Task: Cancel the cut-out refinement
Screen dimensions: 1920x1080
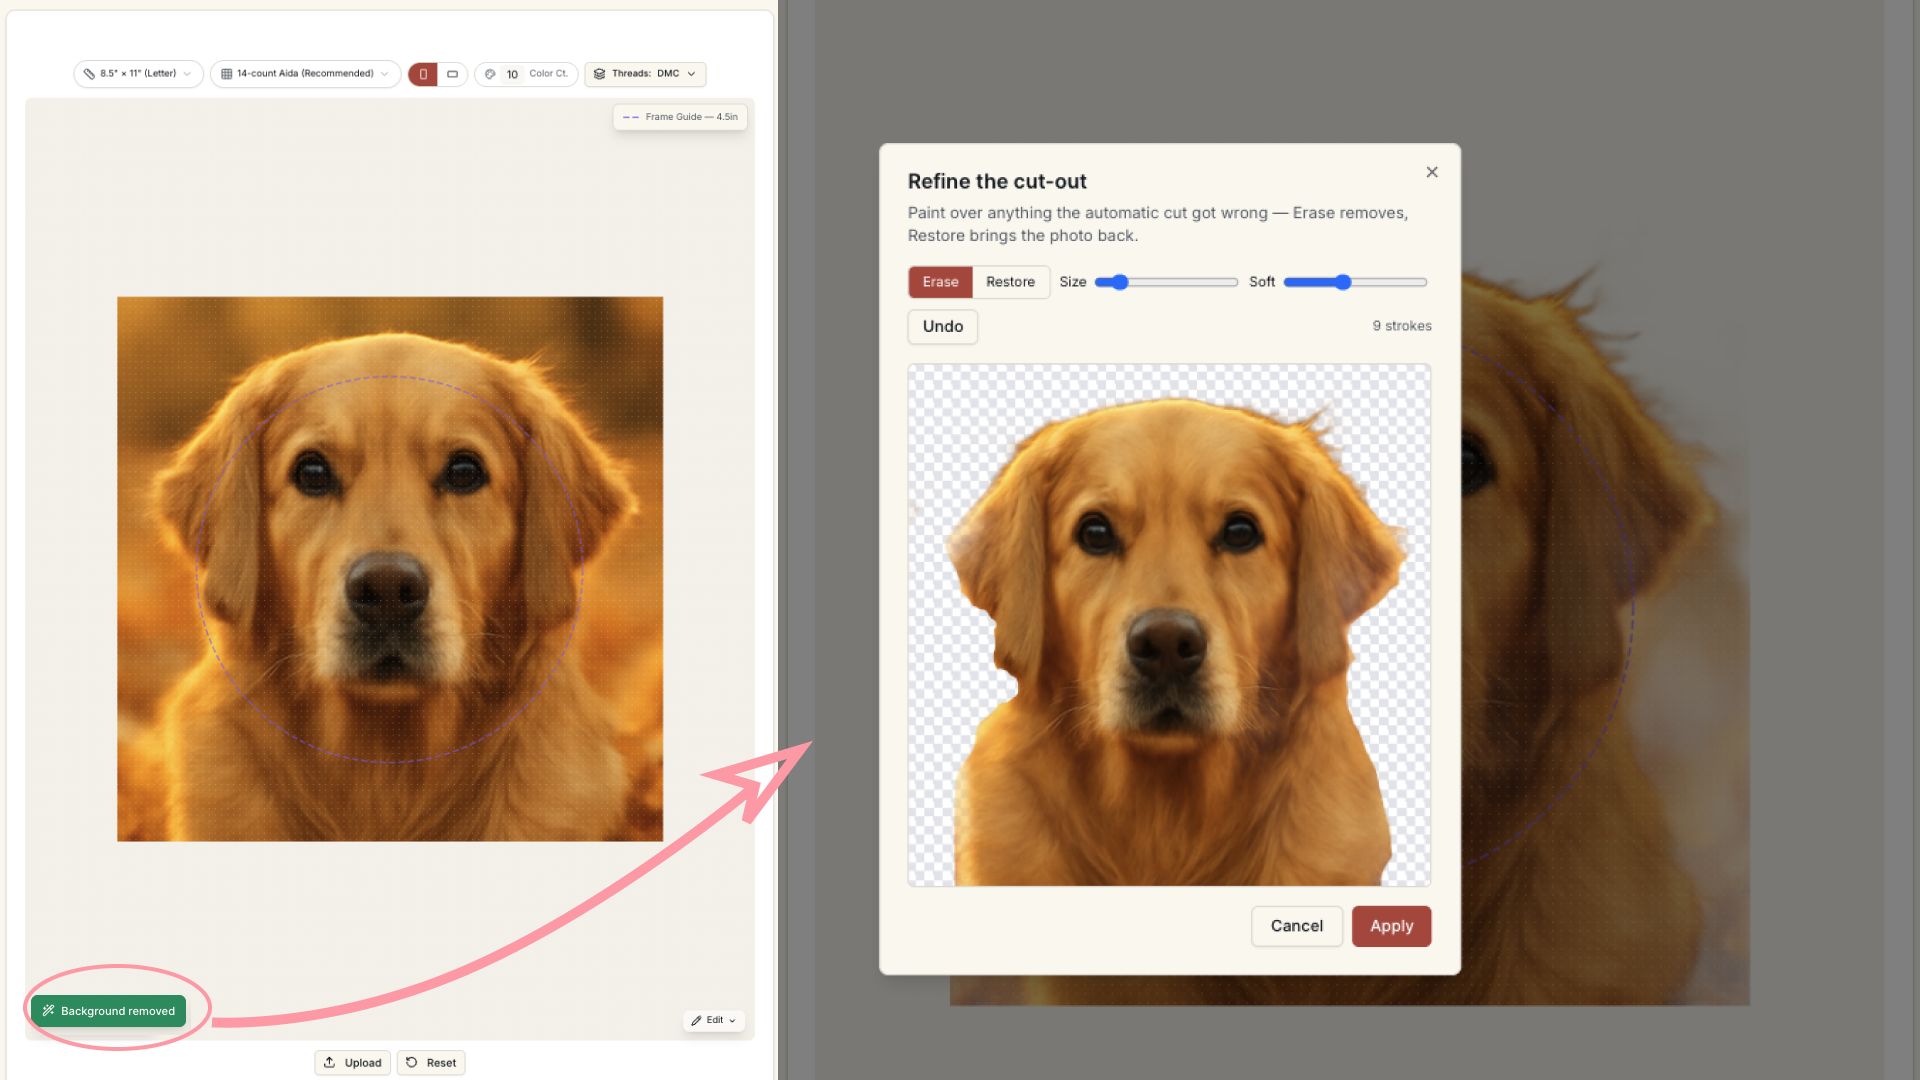Action: click(1297, 926)
